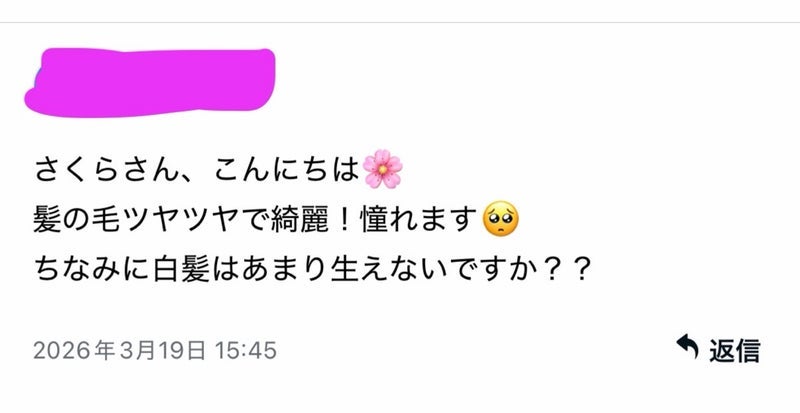Click the greeting word こんにちは
The height and width of the screenshot is (413, 800).
(x=287, y=170)
